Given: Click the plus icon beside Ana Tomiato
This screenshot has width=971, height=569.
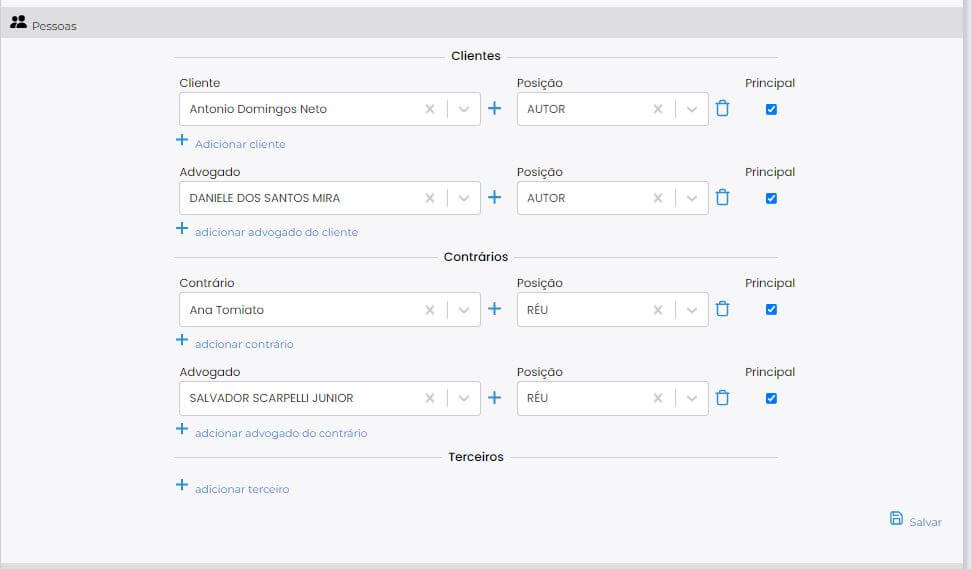Looking at the screenshot, I should (494, 308).
